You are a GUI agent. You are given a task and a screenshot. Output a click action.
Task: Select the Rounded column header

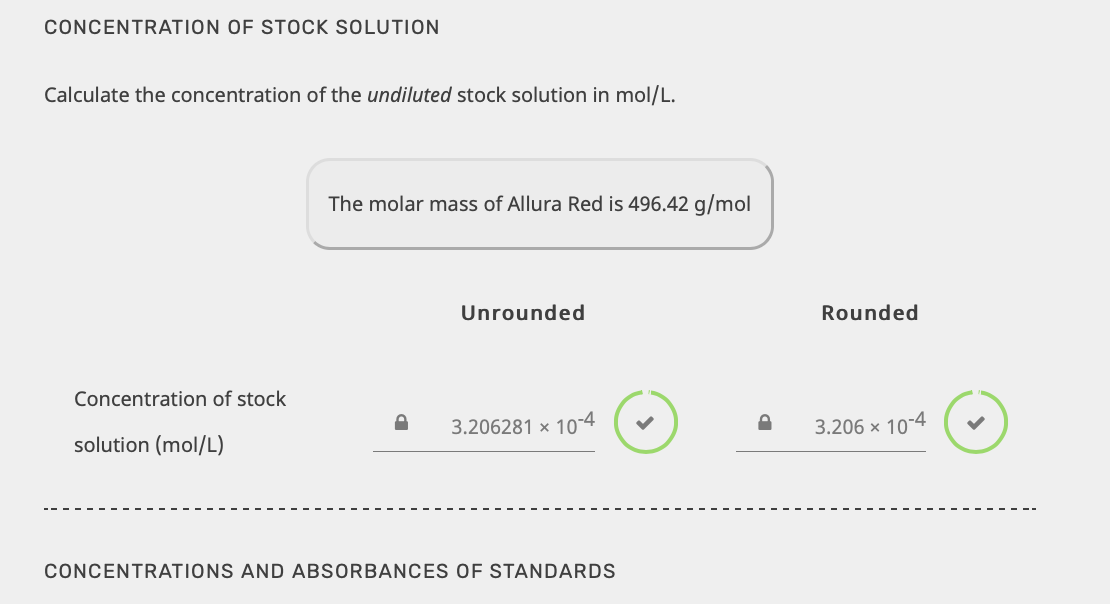869,312
